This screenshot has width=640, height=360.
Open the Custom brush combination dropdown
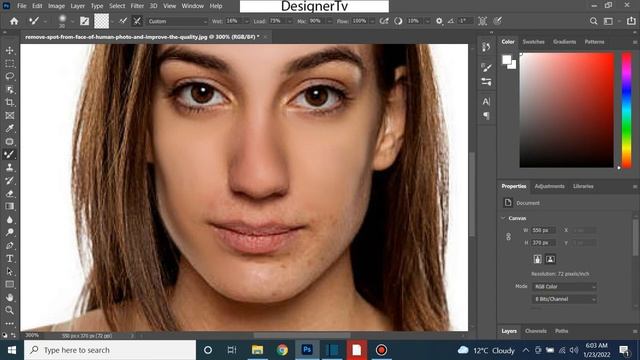[177, 21]
